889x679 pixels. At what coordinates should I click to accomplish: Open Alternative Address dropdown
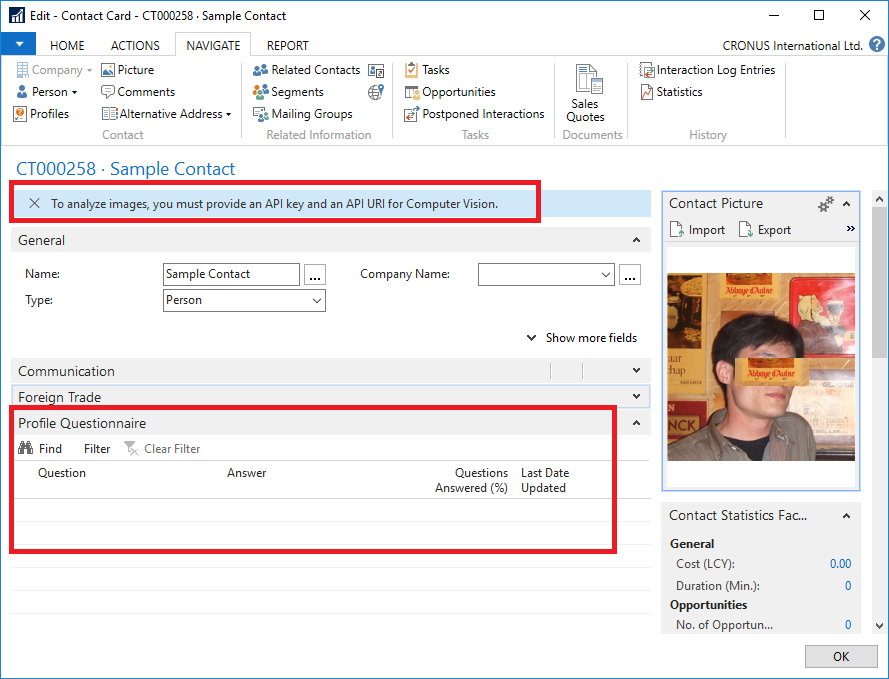click(x=166, y=114)
